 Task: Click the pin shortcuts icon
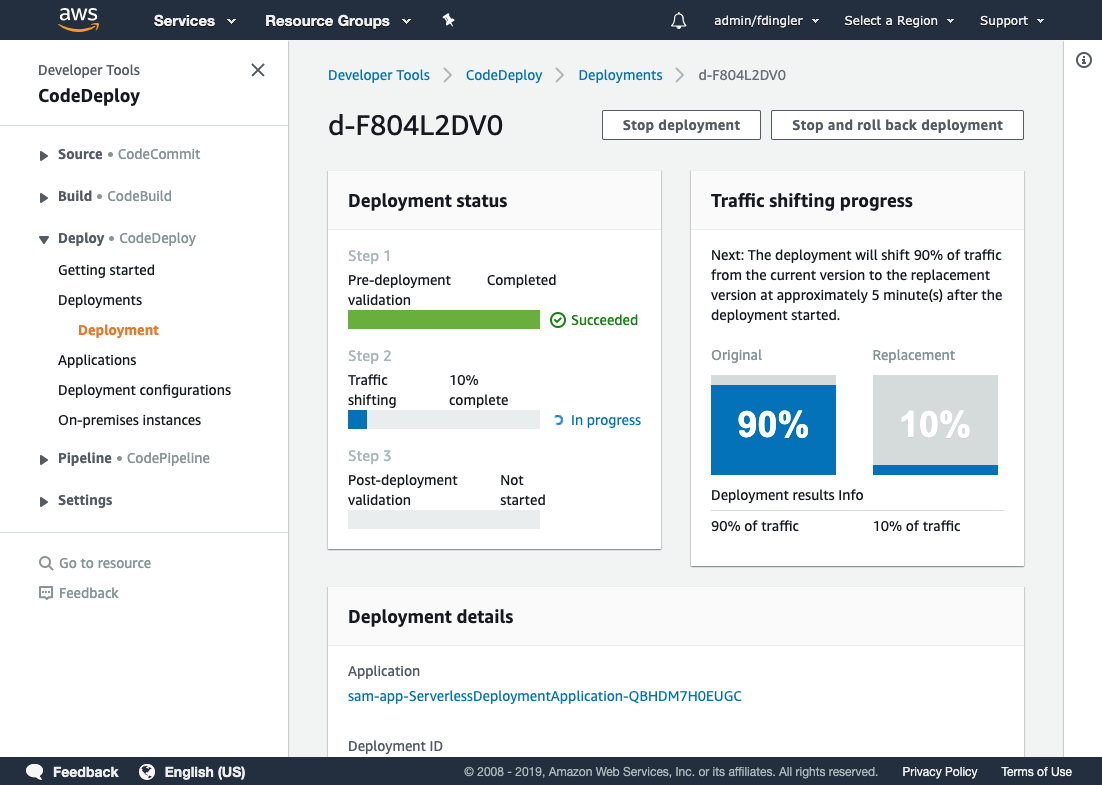coord(448,20)
